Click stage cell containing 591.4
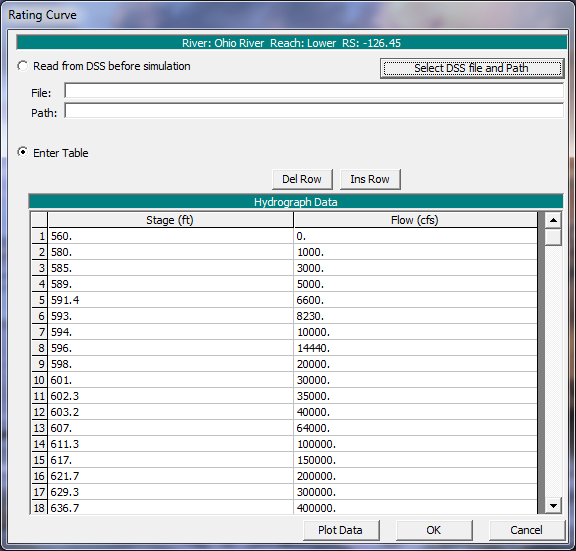576x551 pixels. (170, 300)
